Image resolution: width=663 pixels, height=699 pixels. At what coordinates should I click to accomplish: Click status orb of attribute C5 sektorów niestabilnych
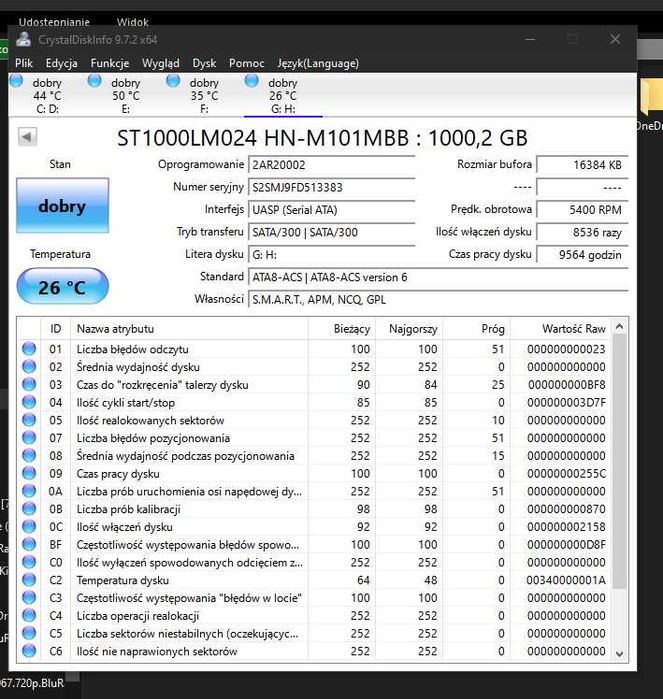(x=29, y=633)
